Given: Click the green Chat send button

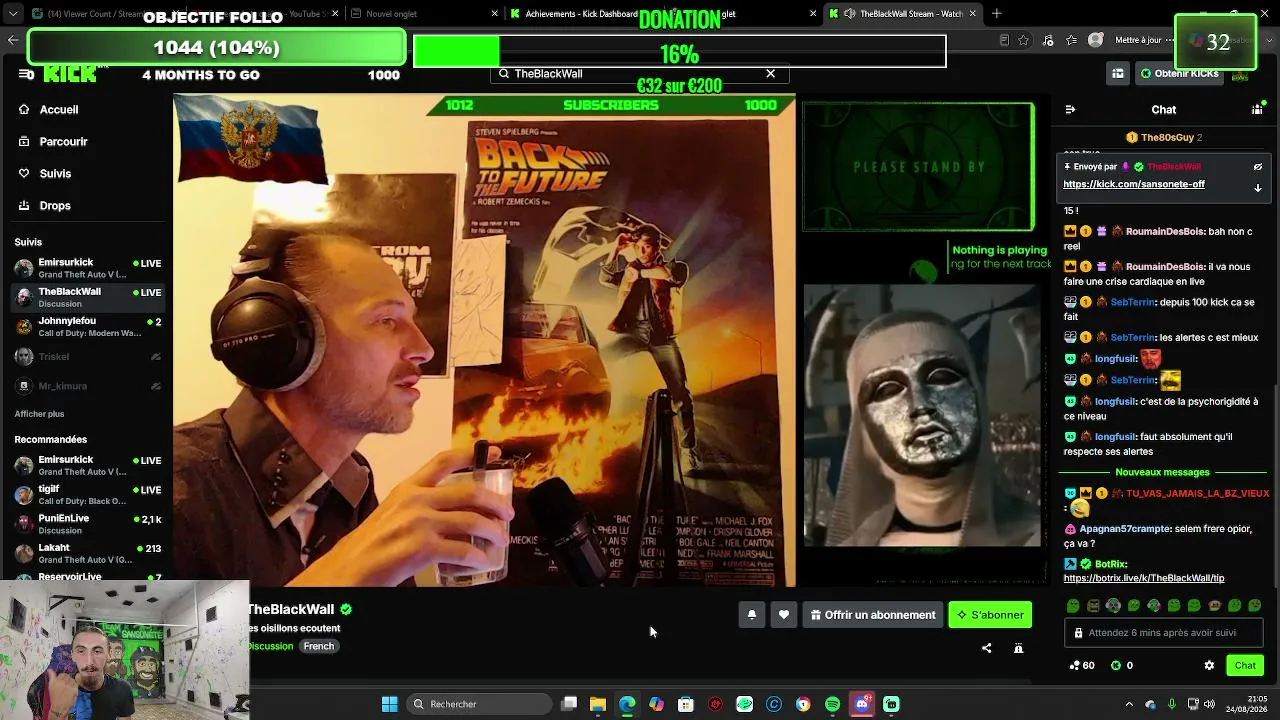Looking at the screenshot, I should coord(1245,665).
